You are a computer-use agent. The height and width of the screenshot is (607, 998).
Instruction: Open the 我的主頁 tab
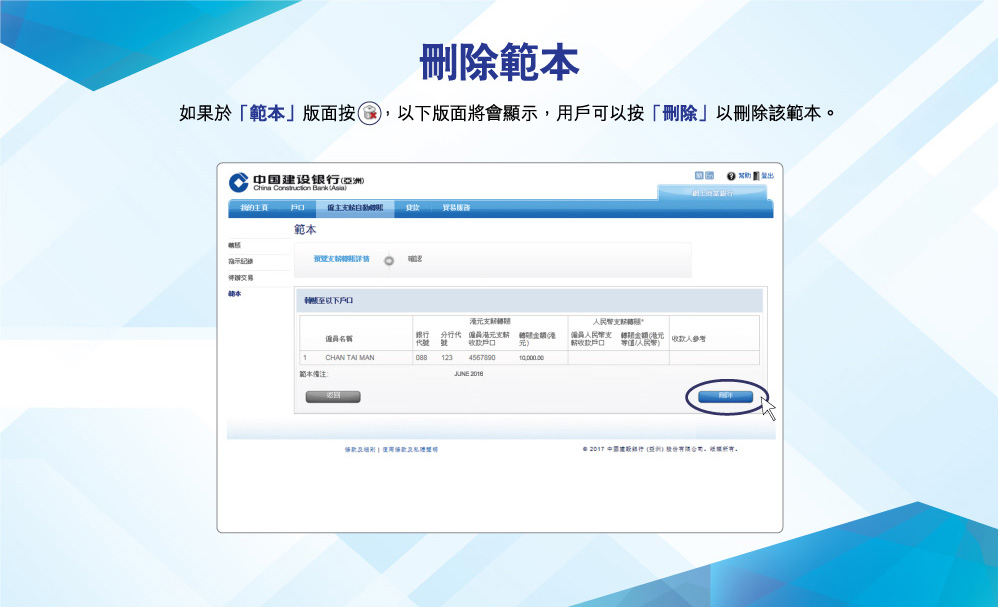coord(253,208)
